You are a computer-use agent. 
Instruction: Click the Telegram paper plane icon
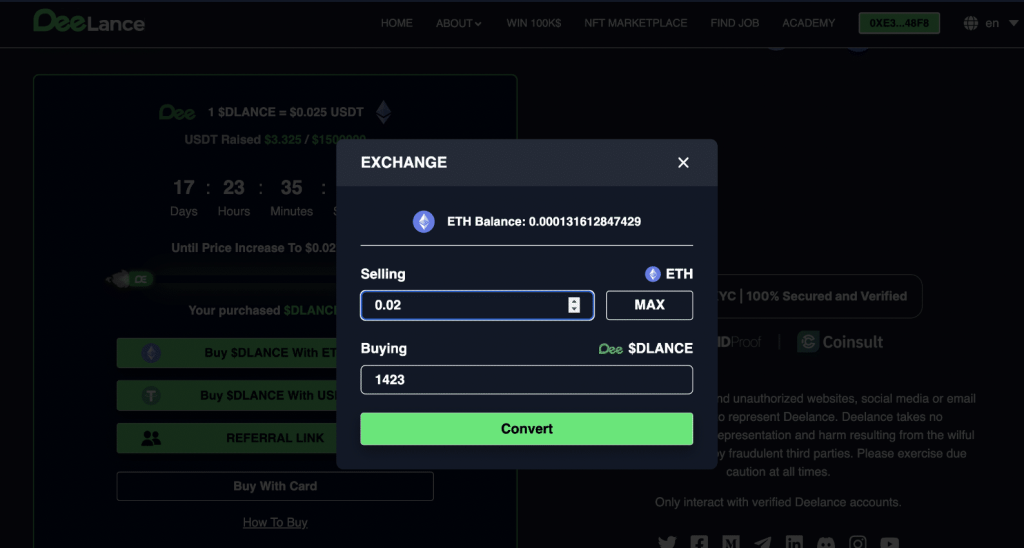(763, 543)
